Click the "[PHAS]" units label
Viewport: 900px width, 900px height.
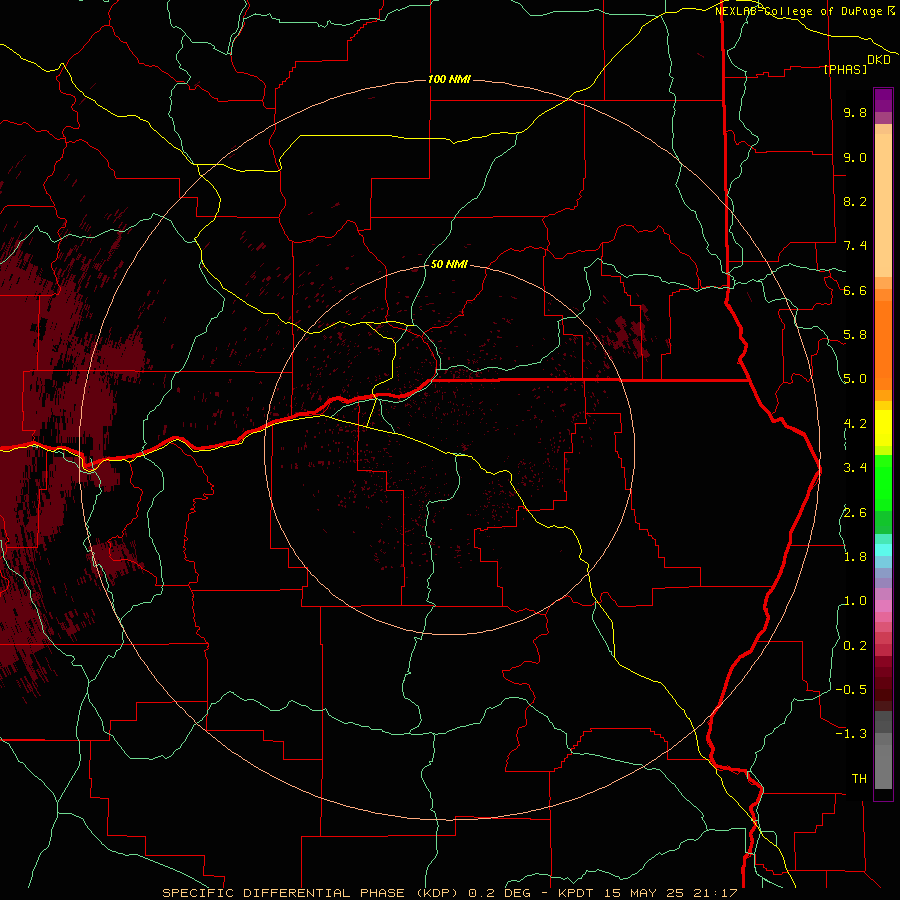coord(845,69)
